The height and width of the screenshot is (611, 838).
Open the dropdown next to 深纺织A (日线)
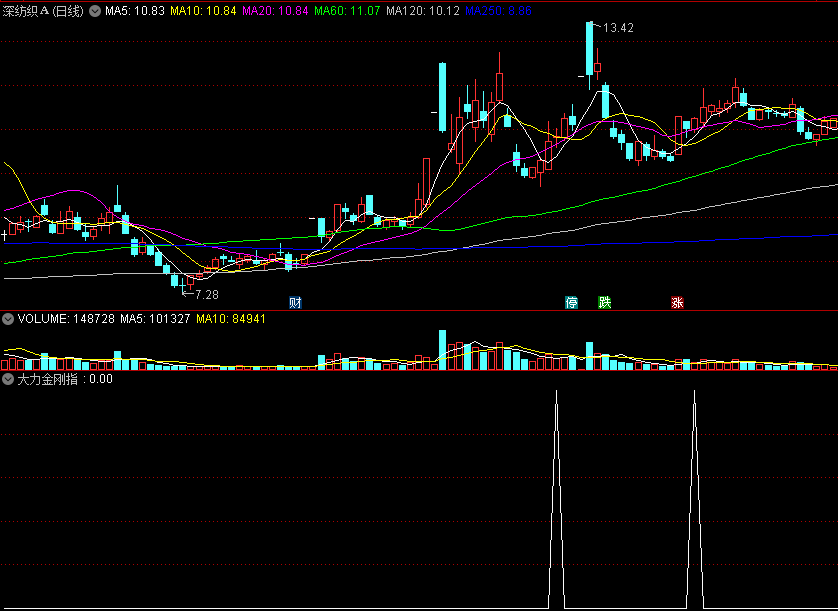[95, 11]
